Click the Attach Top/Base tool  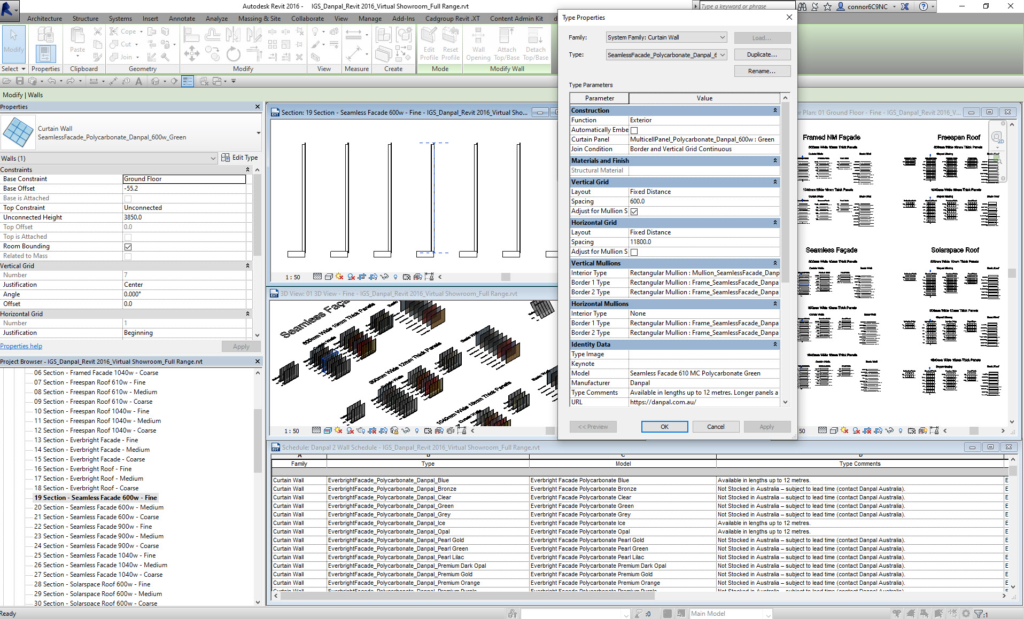[507, 43]
